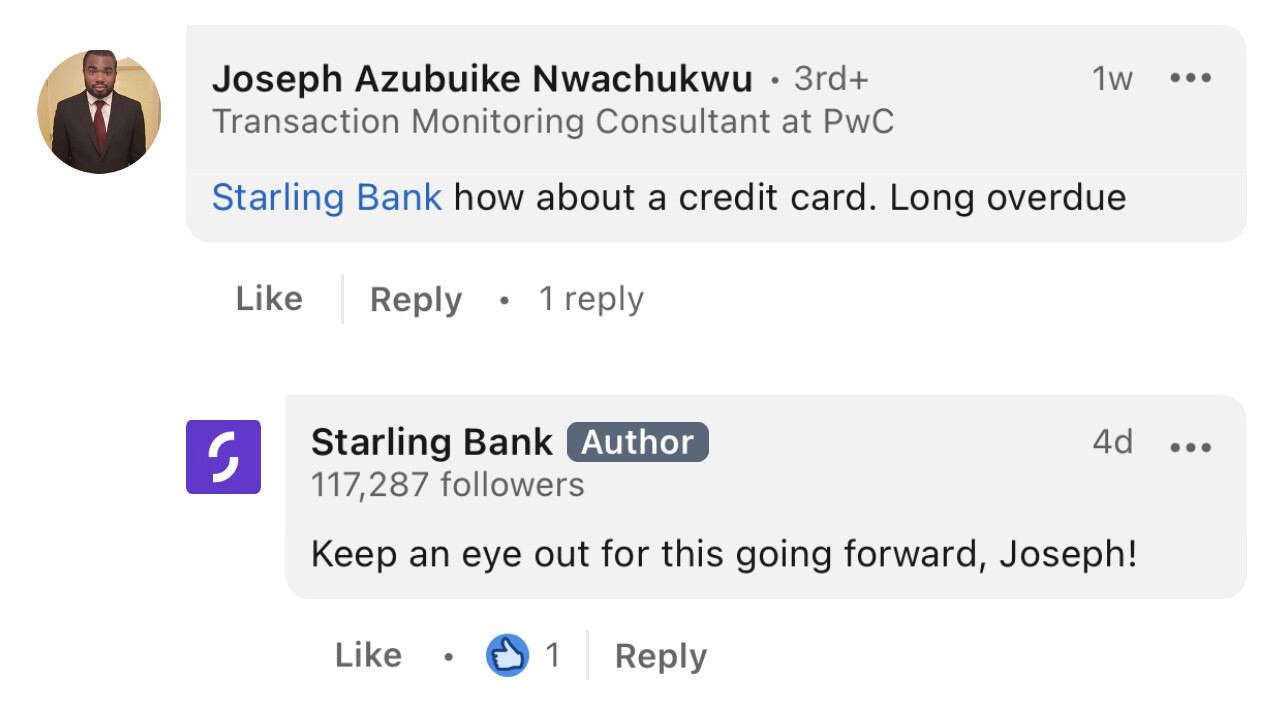Open Joseph's profile photo

(x=99, y=112)
